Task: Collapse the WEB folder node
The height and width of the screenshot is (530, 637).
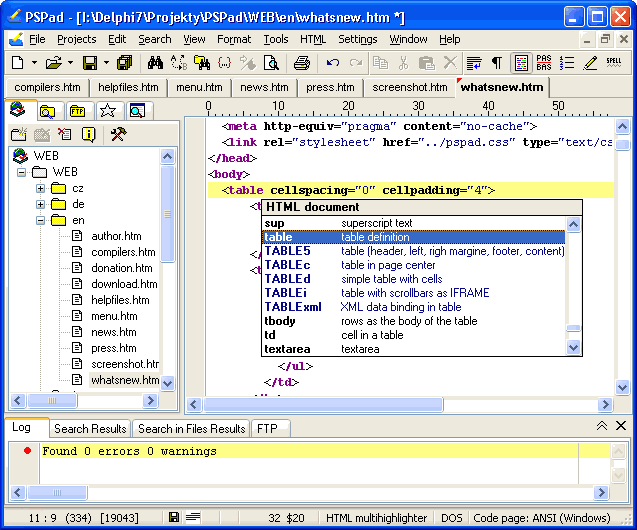Action: coord(21,172)
